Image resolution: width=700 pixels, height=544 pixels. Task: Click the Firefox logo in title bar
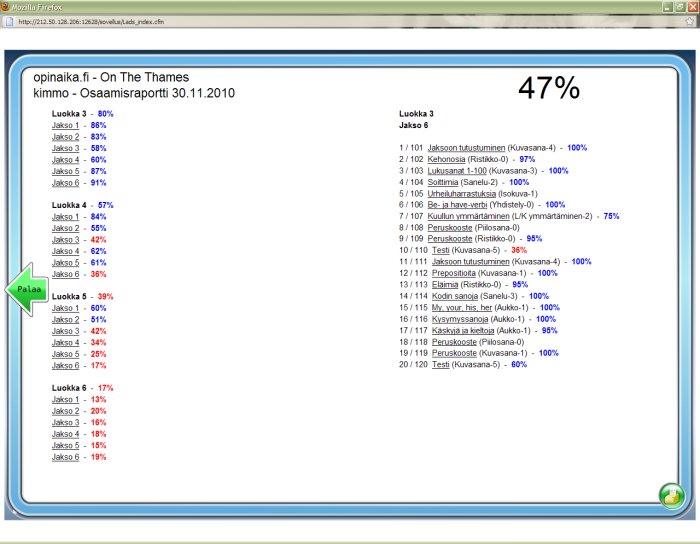(x=5, y=7)
